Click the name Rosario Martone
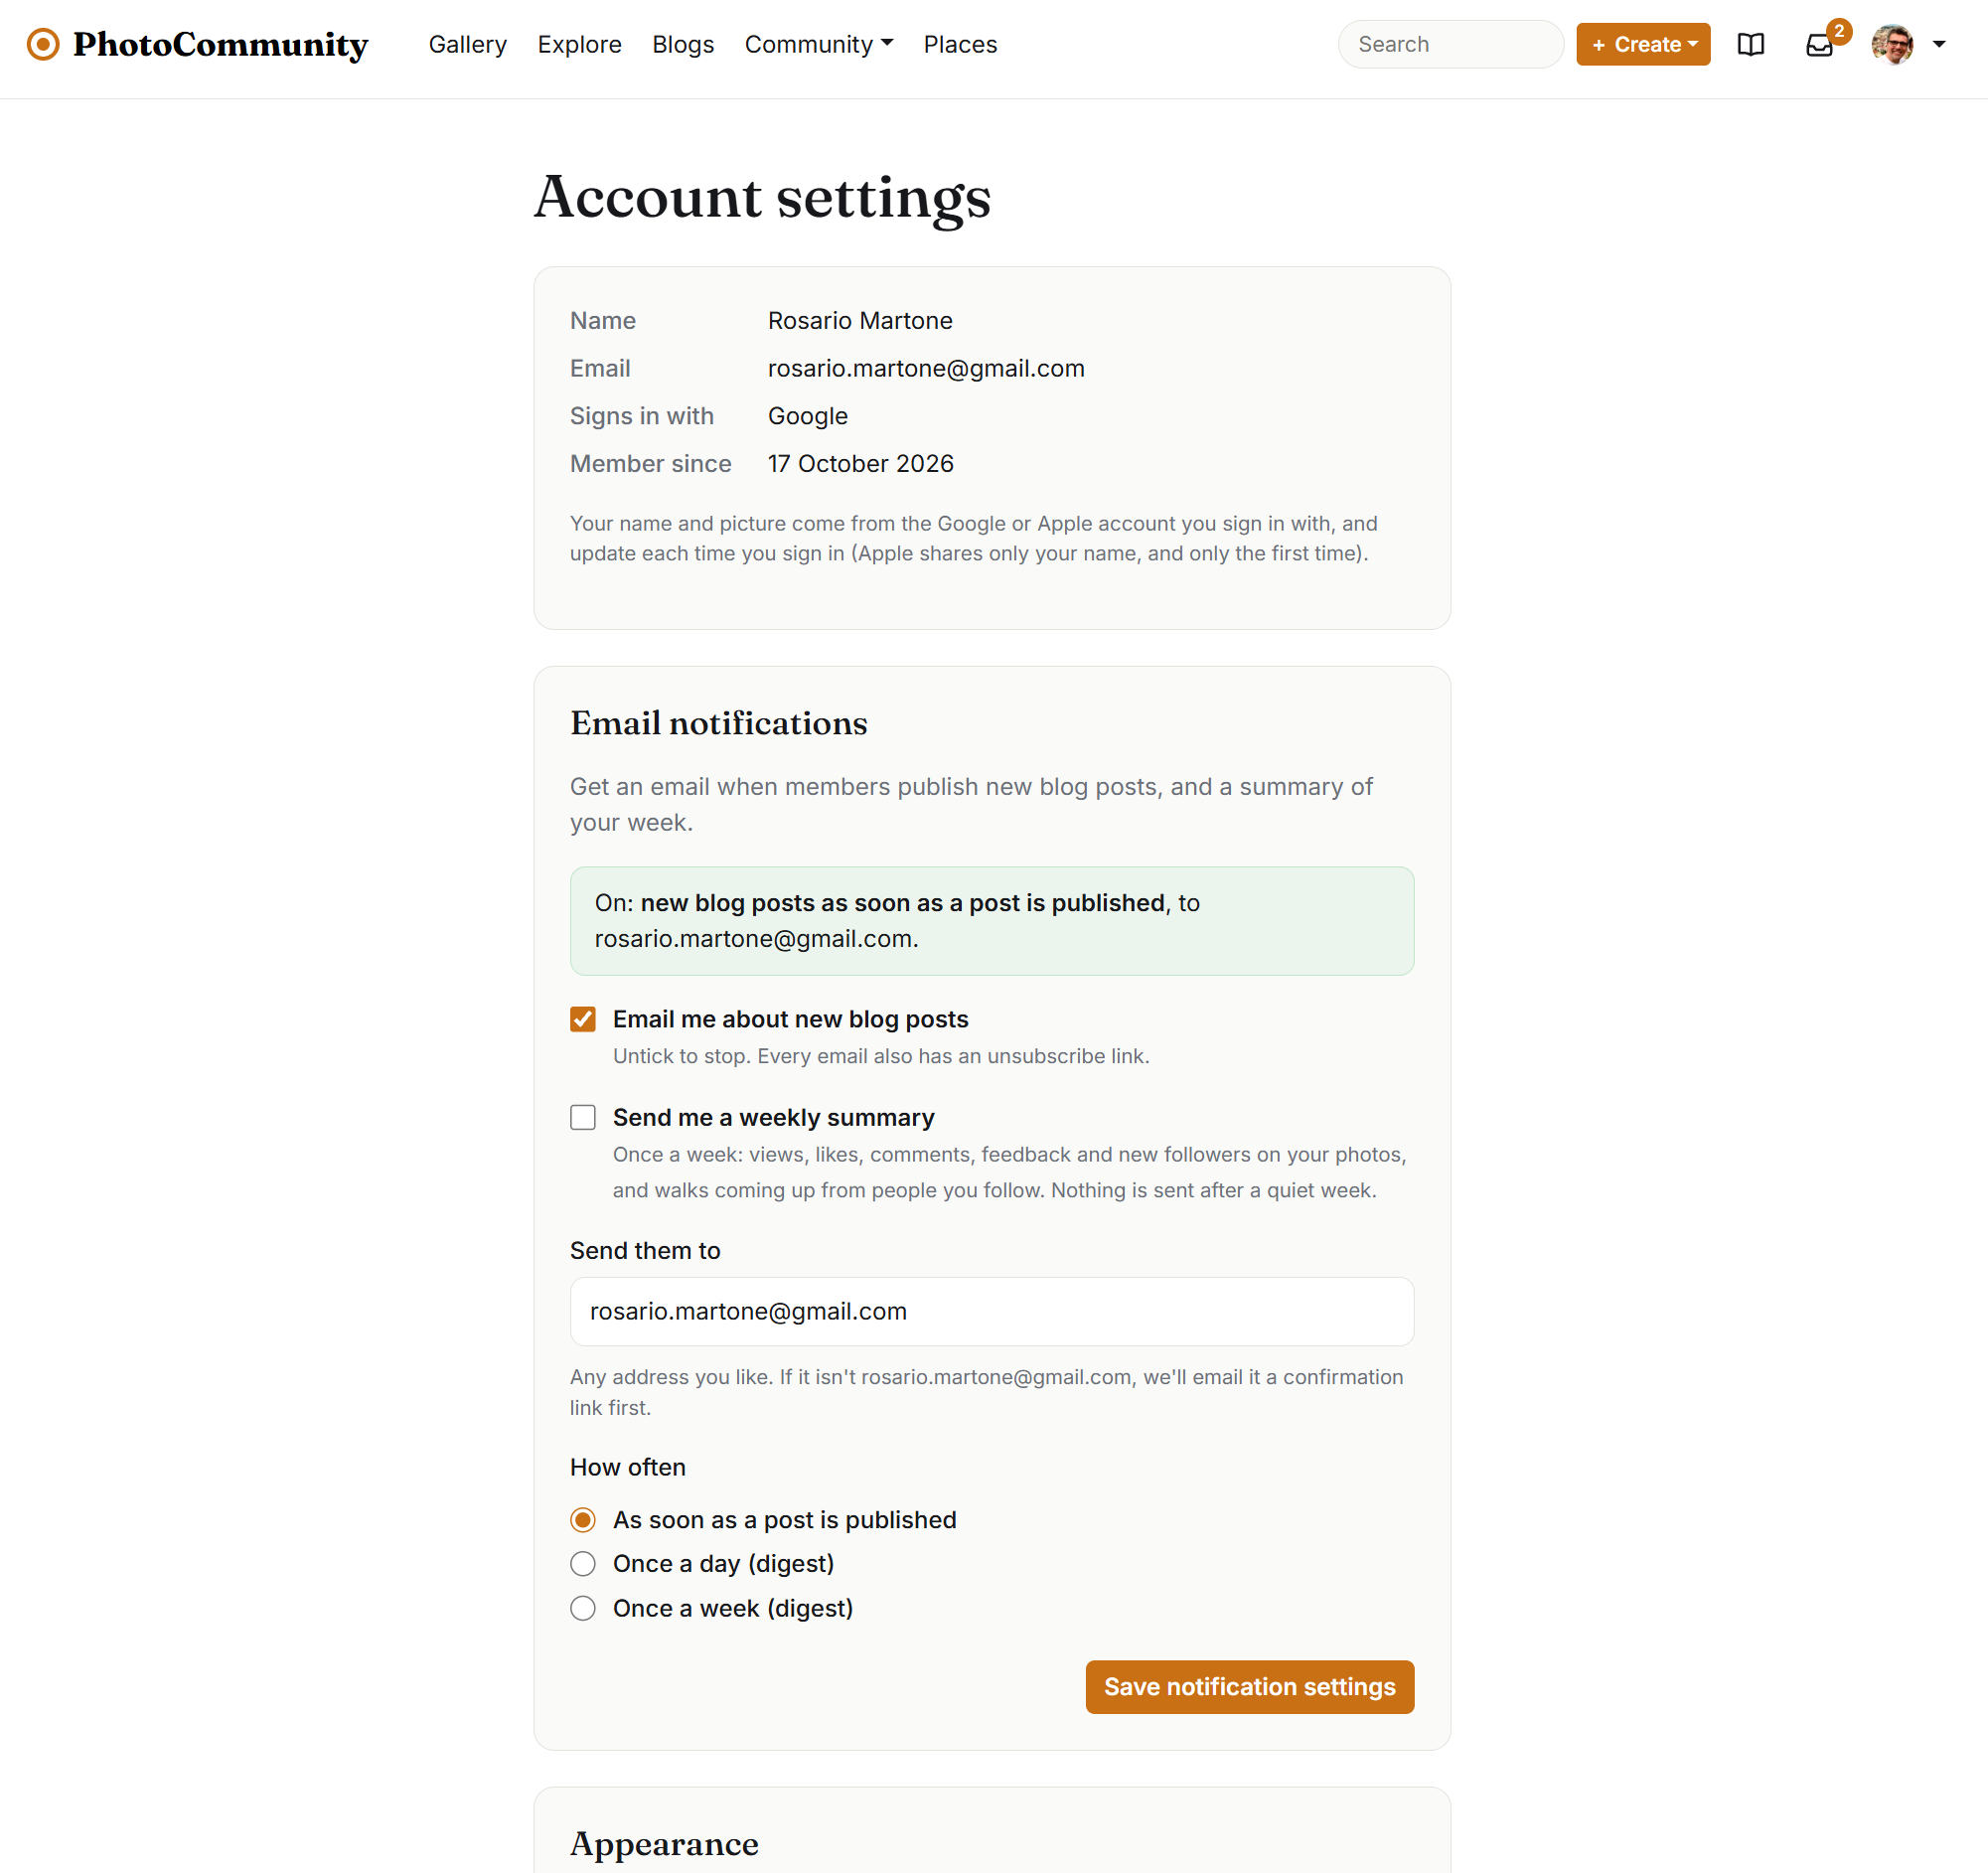1988x1873 pixels. [860, 320]
